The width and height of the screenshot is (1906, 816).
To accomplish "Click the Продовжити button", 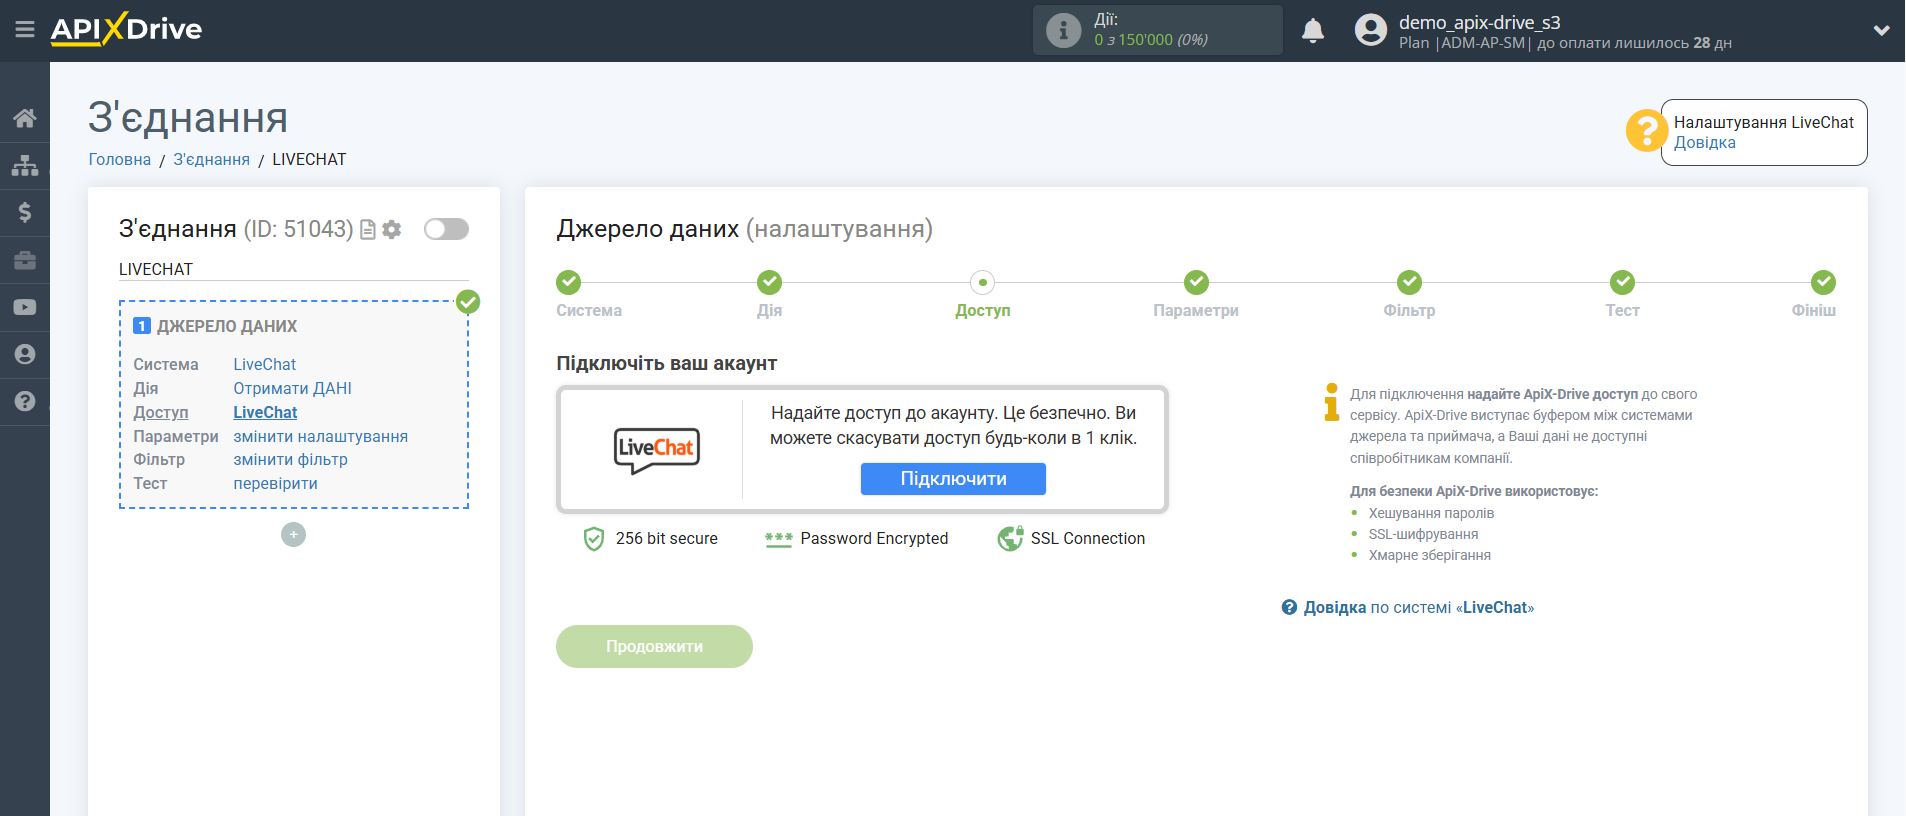I will point(654,646).
